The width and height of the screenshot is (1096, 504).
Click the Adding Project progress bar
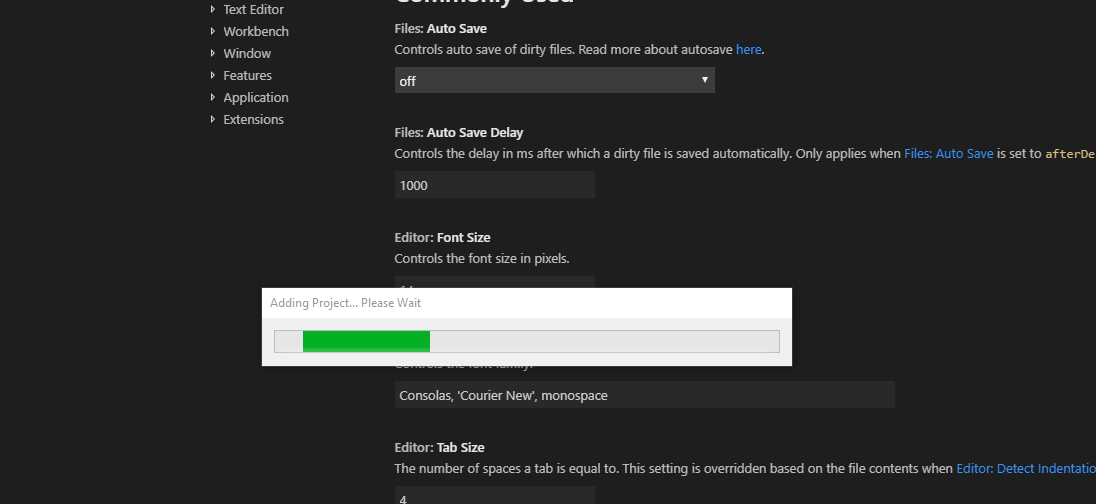coord(527,341)
